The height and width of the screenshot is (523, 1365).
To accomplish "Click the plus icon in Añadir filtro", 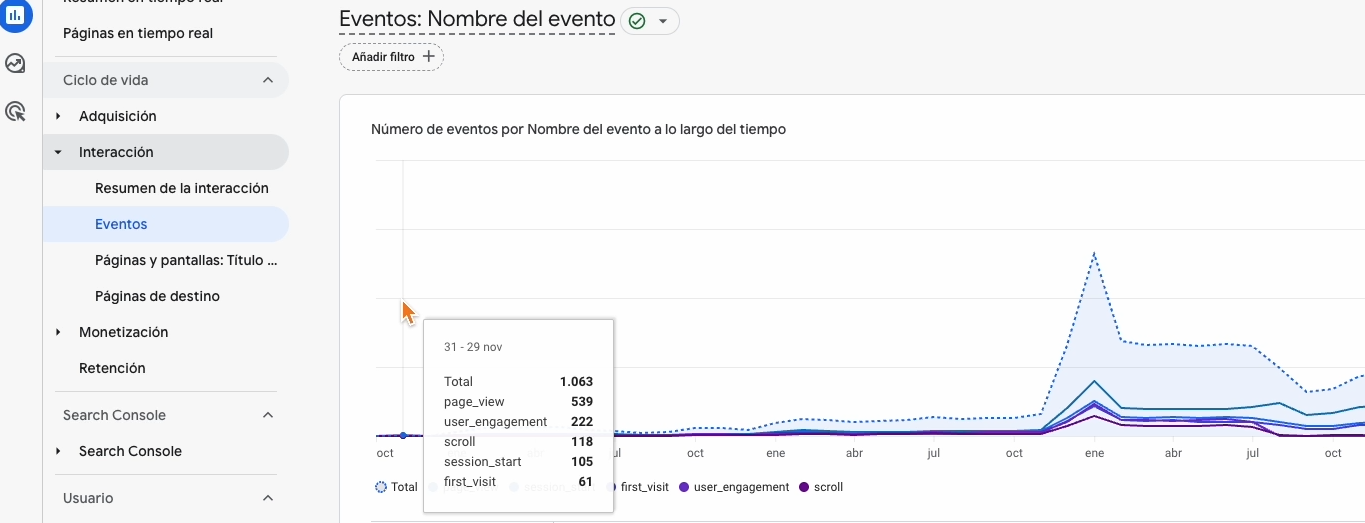I will 429,57.
